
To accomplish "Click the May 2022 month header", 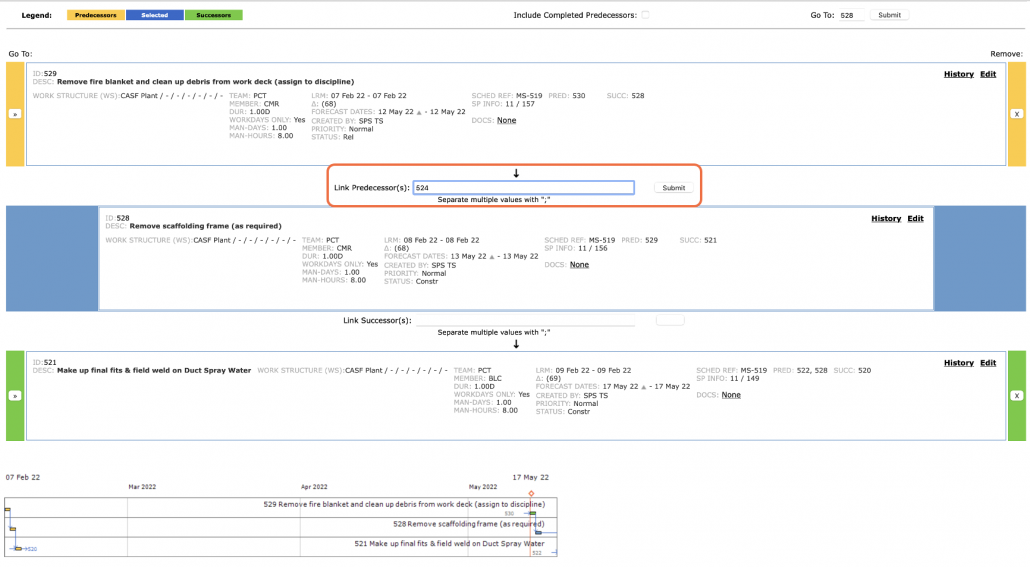I will click(483, 487).
